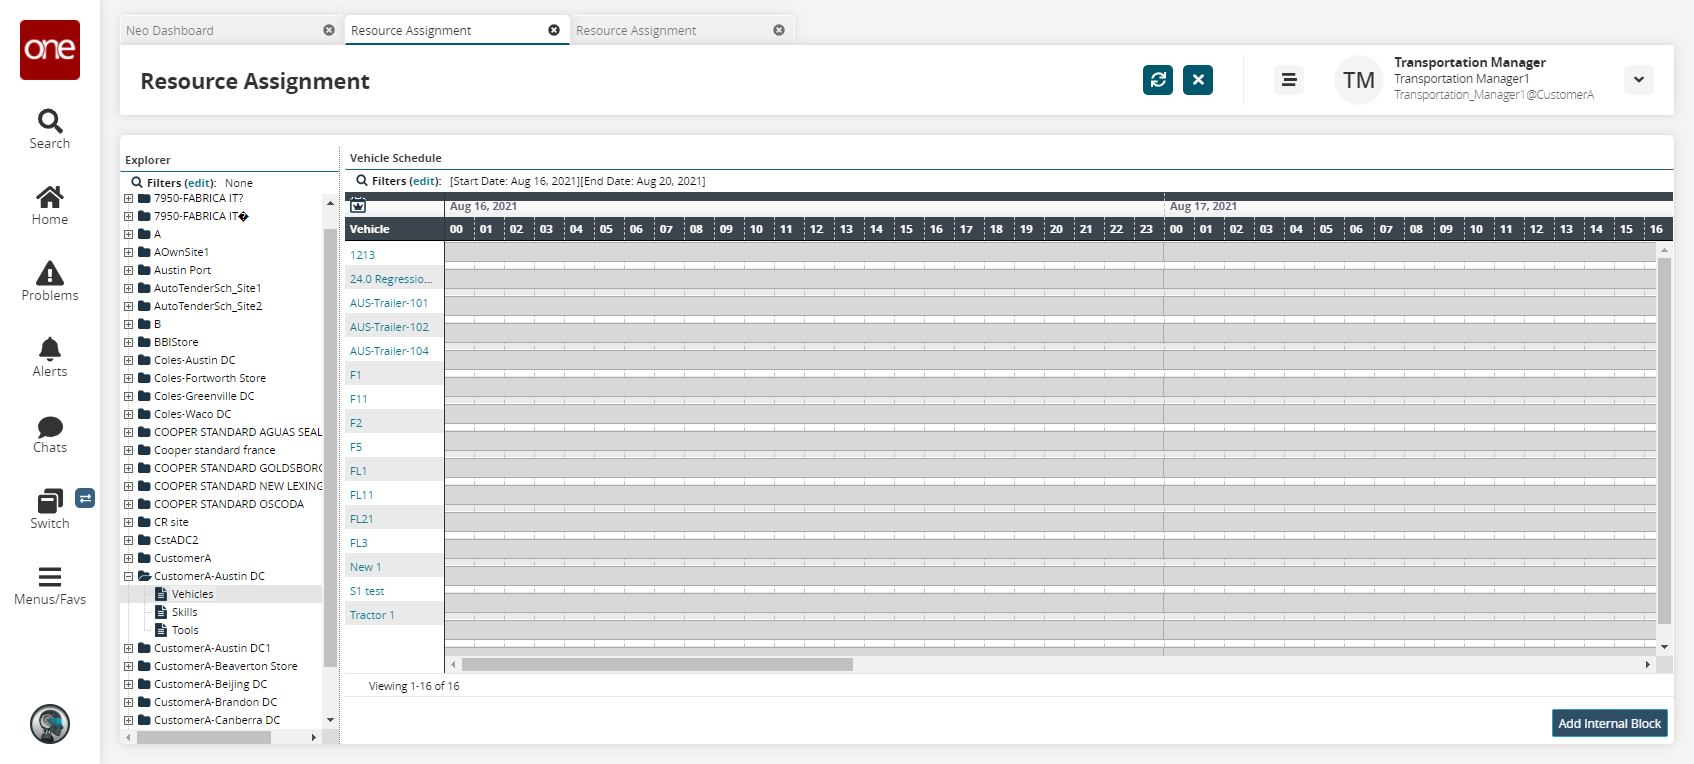Click the calendar icon above Vehicle column
The image size is (1694, 764).
tap(358, 206)
